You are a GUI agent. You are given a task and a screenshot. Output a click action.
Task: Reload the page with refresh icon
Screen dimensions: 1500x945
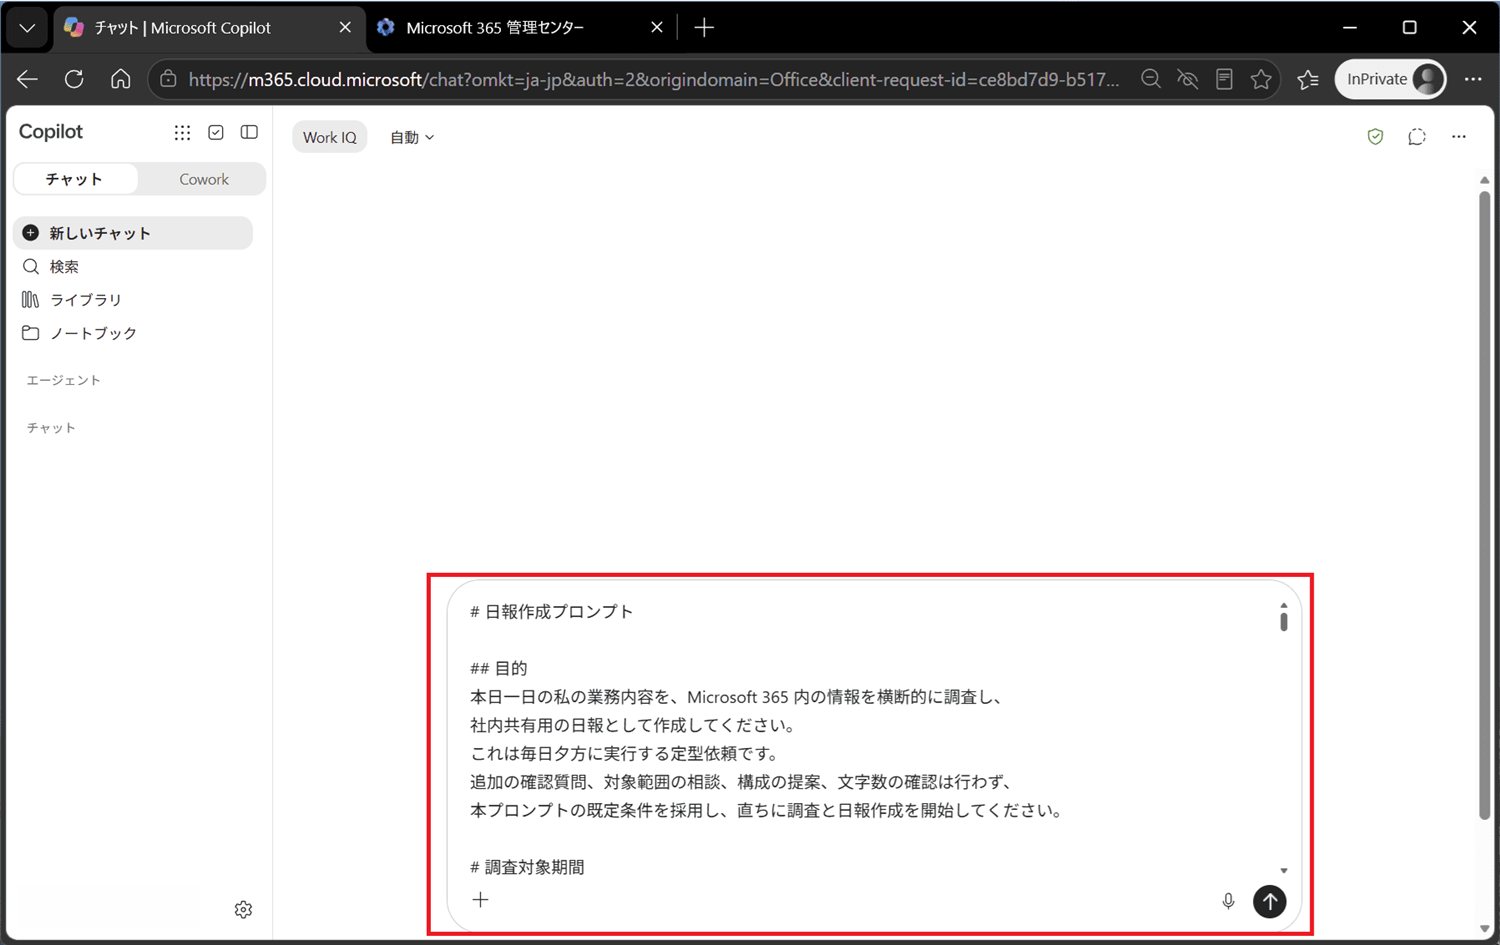point(74,79)
